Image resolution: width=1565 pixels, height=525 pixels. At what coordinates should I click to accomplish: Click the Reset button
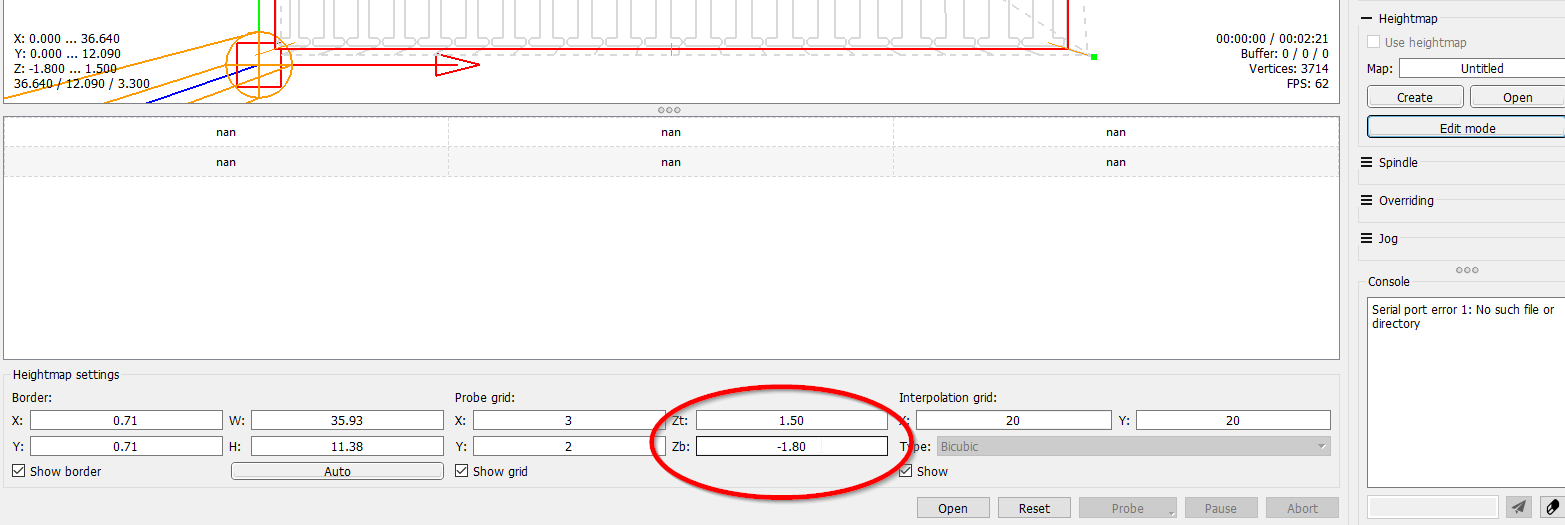coord(1034,508)
